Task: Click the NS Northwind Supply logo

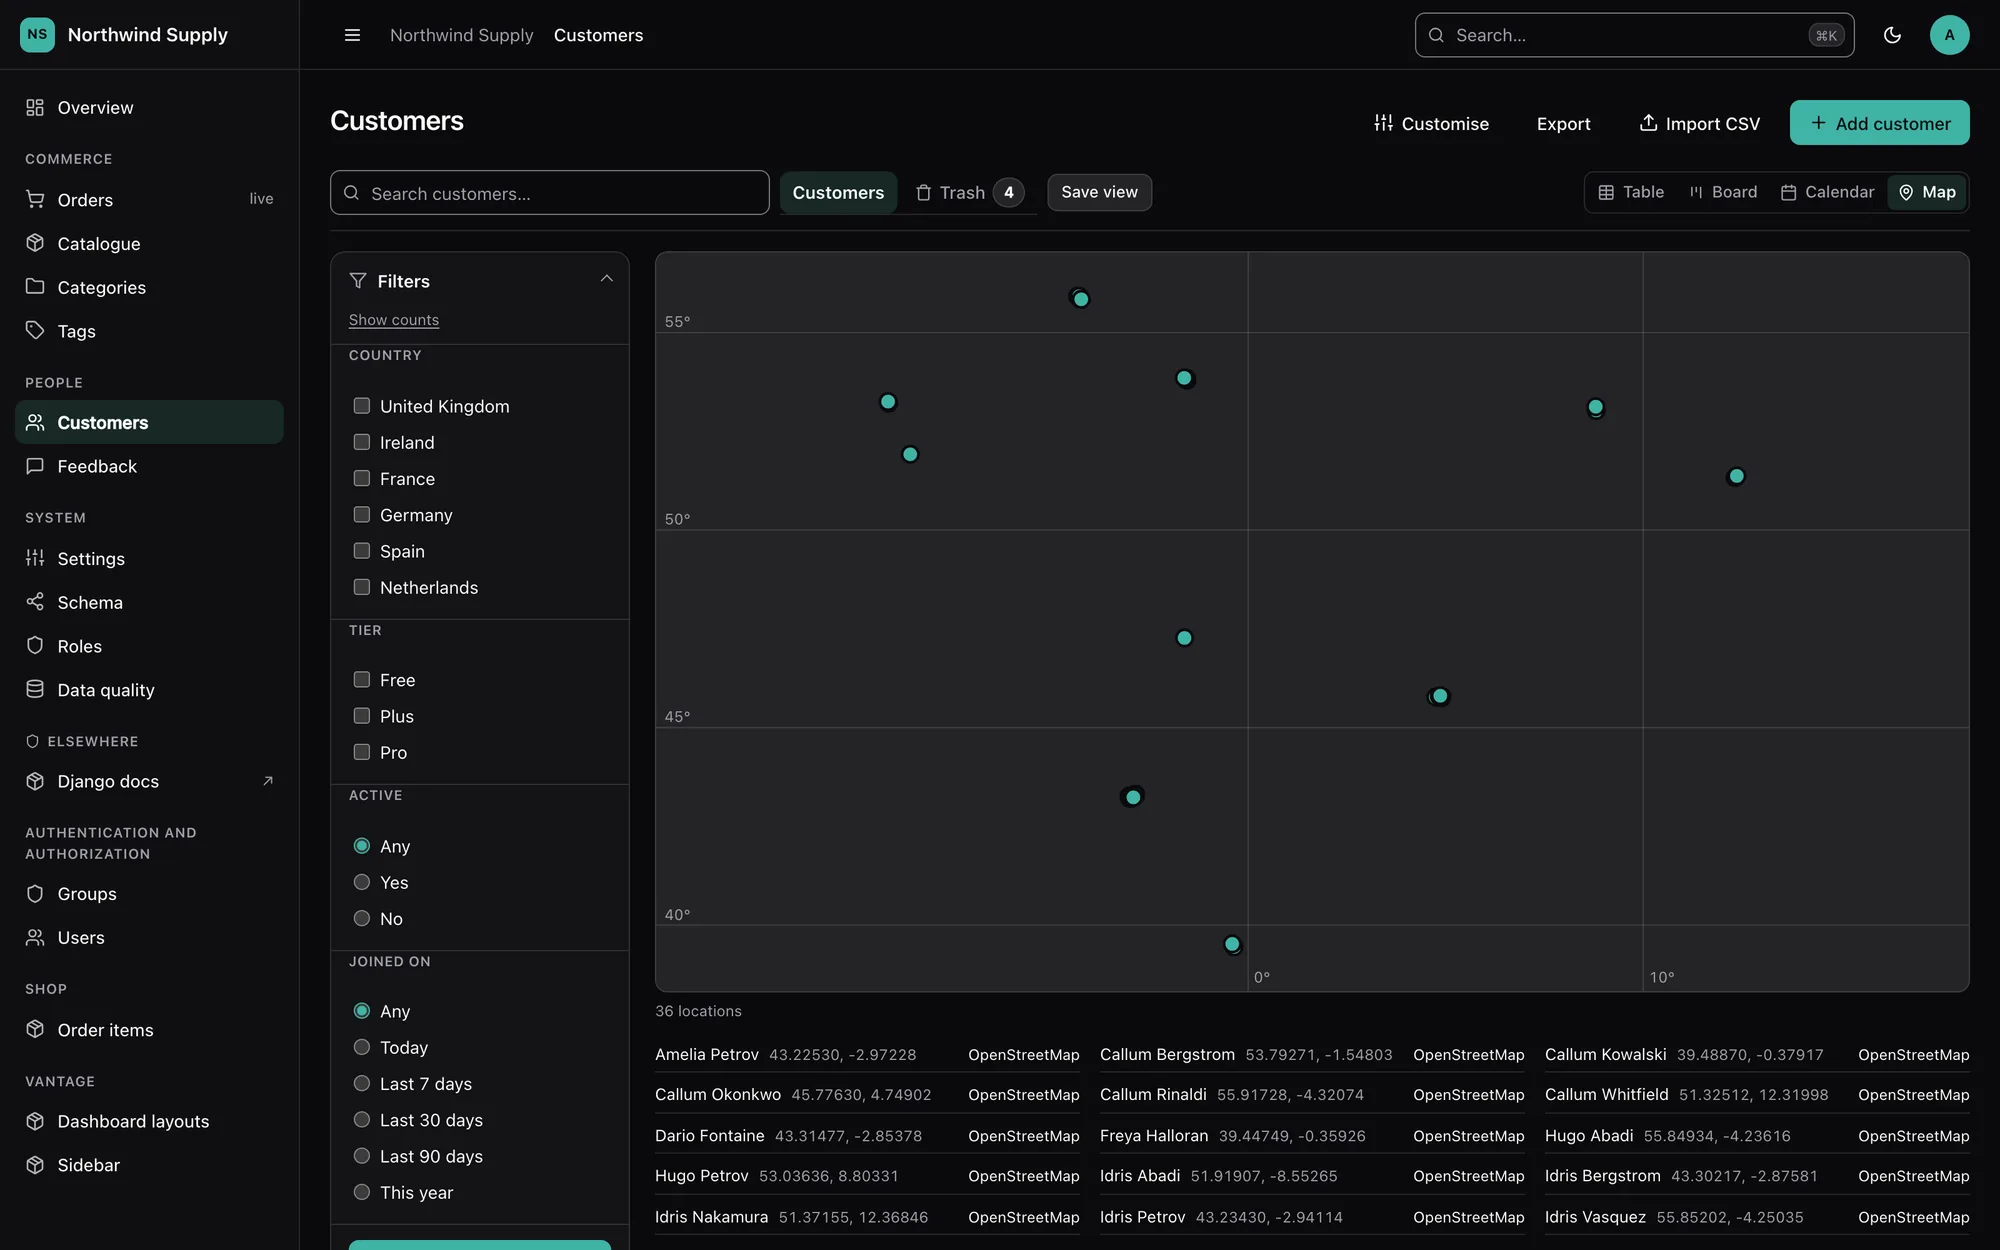Action: [x=37, y=35]
